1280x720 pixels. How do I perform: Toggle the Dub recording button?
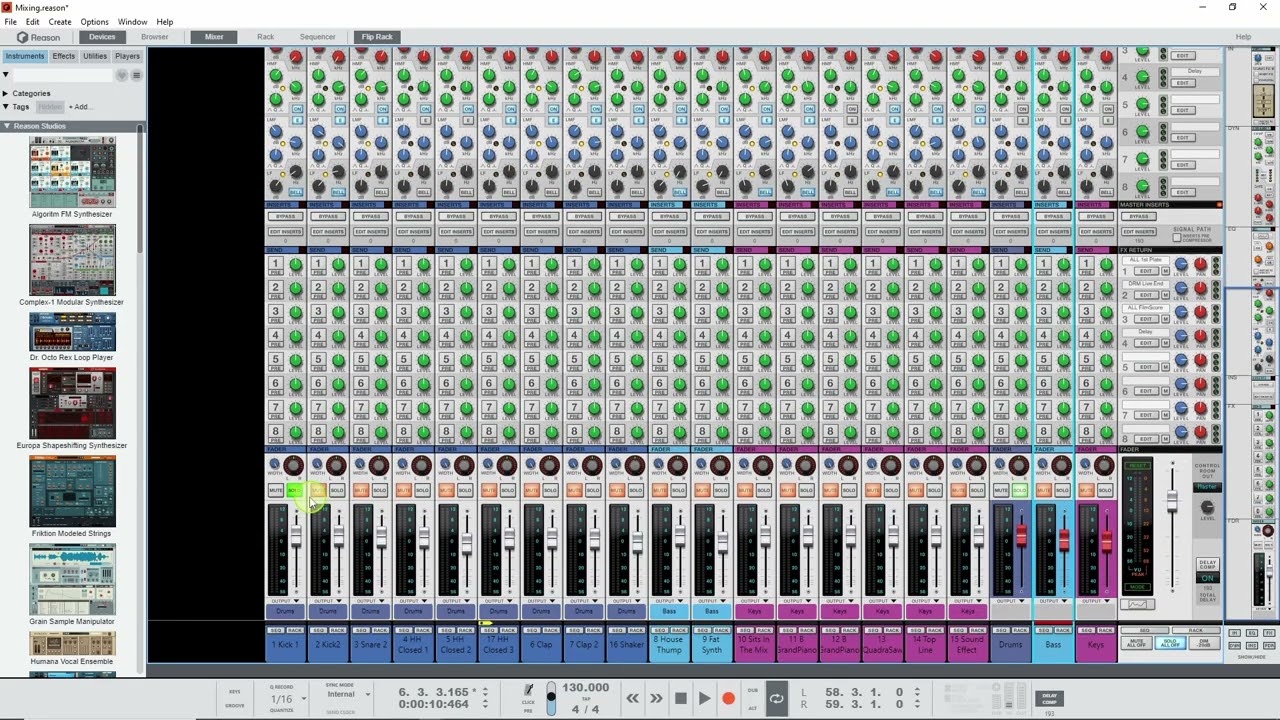tap(752, 690)
